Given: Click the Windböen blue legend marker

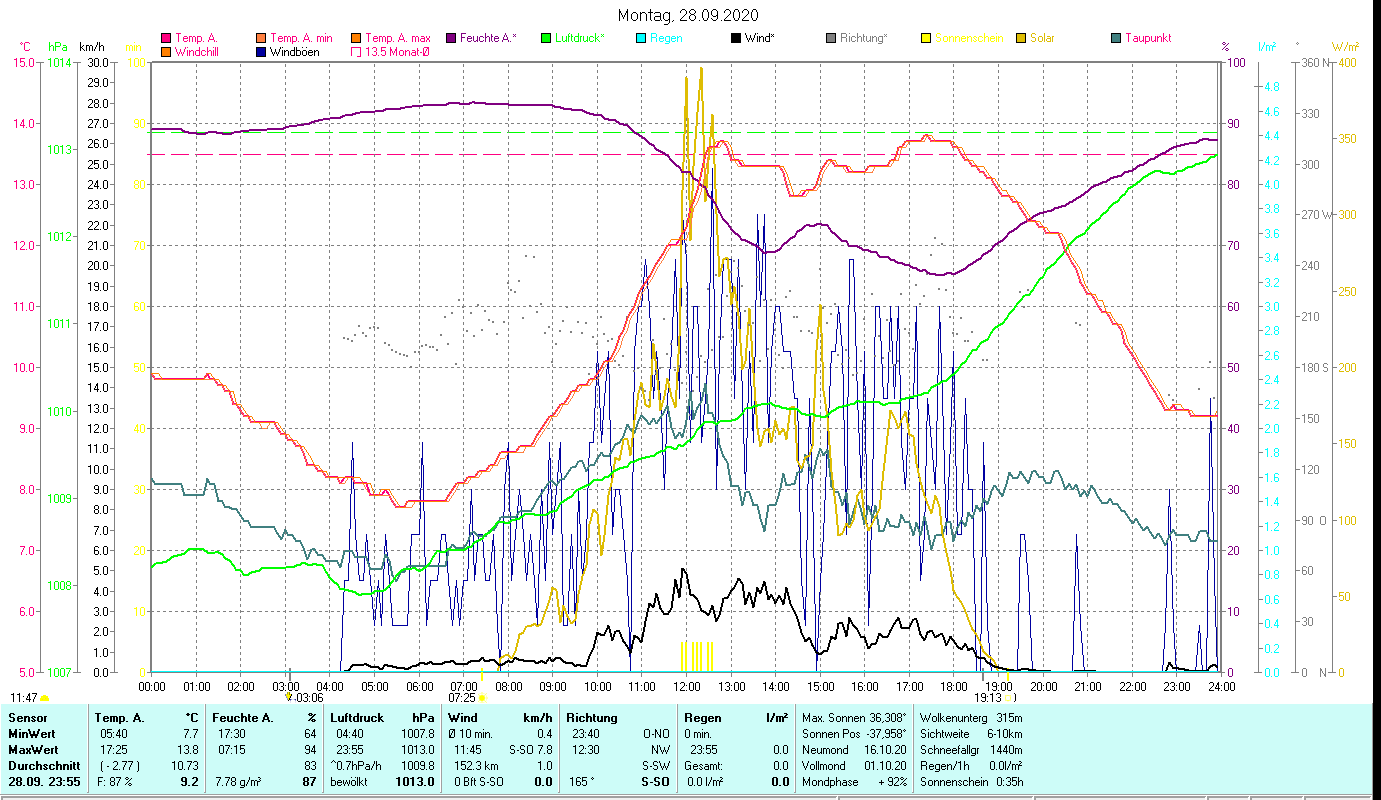Looking at the screenshot, I should (x=261, y=52).
